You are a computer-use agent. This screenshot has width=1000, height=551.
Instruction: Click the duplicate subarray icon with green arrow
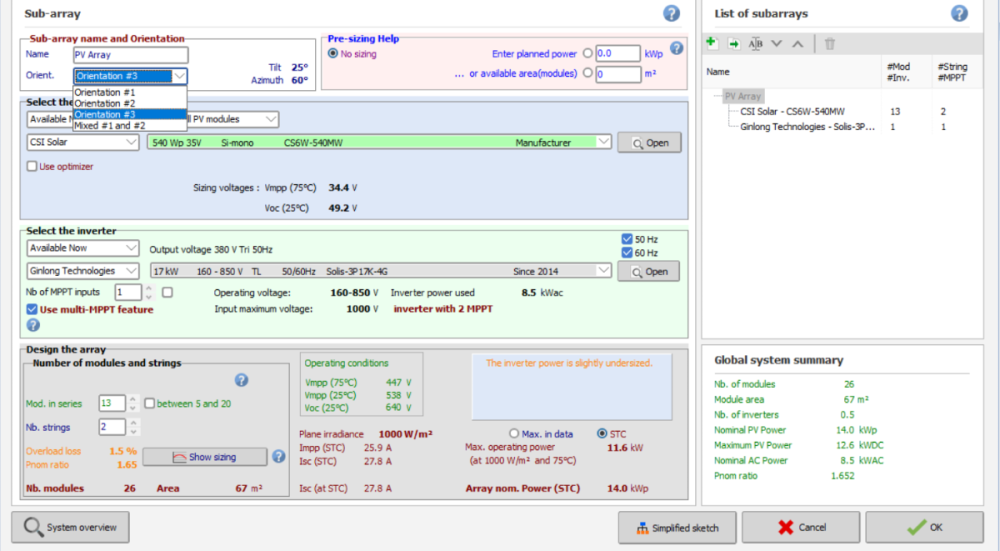pos(733,43)
